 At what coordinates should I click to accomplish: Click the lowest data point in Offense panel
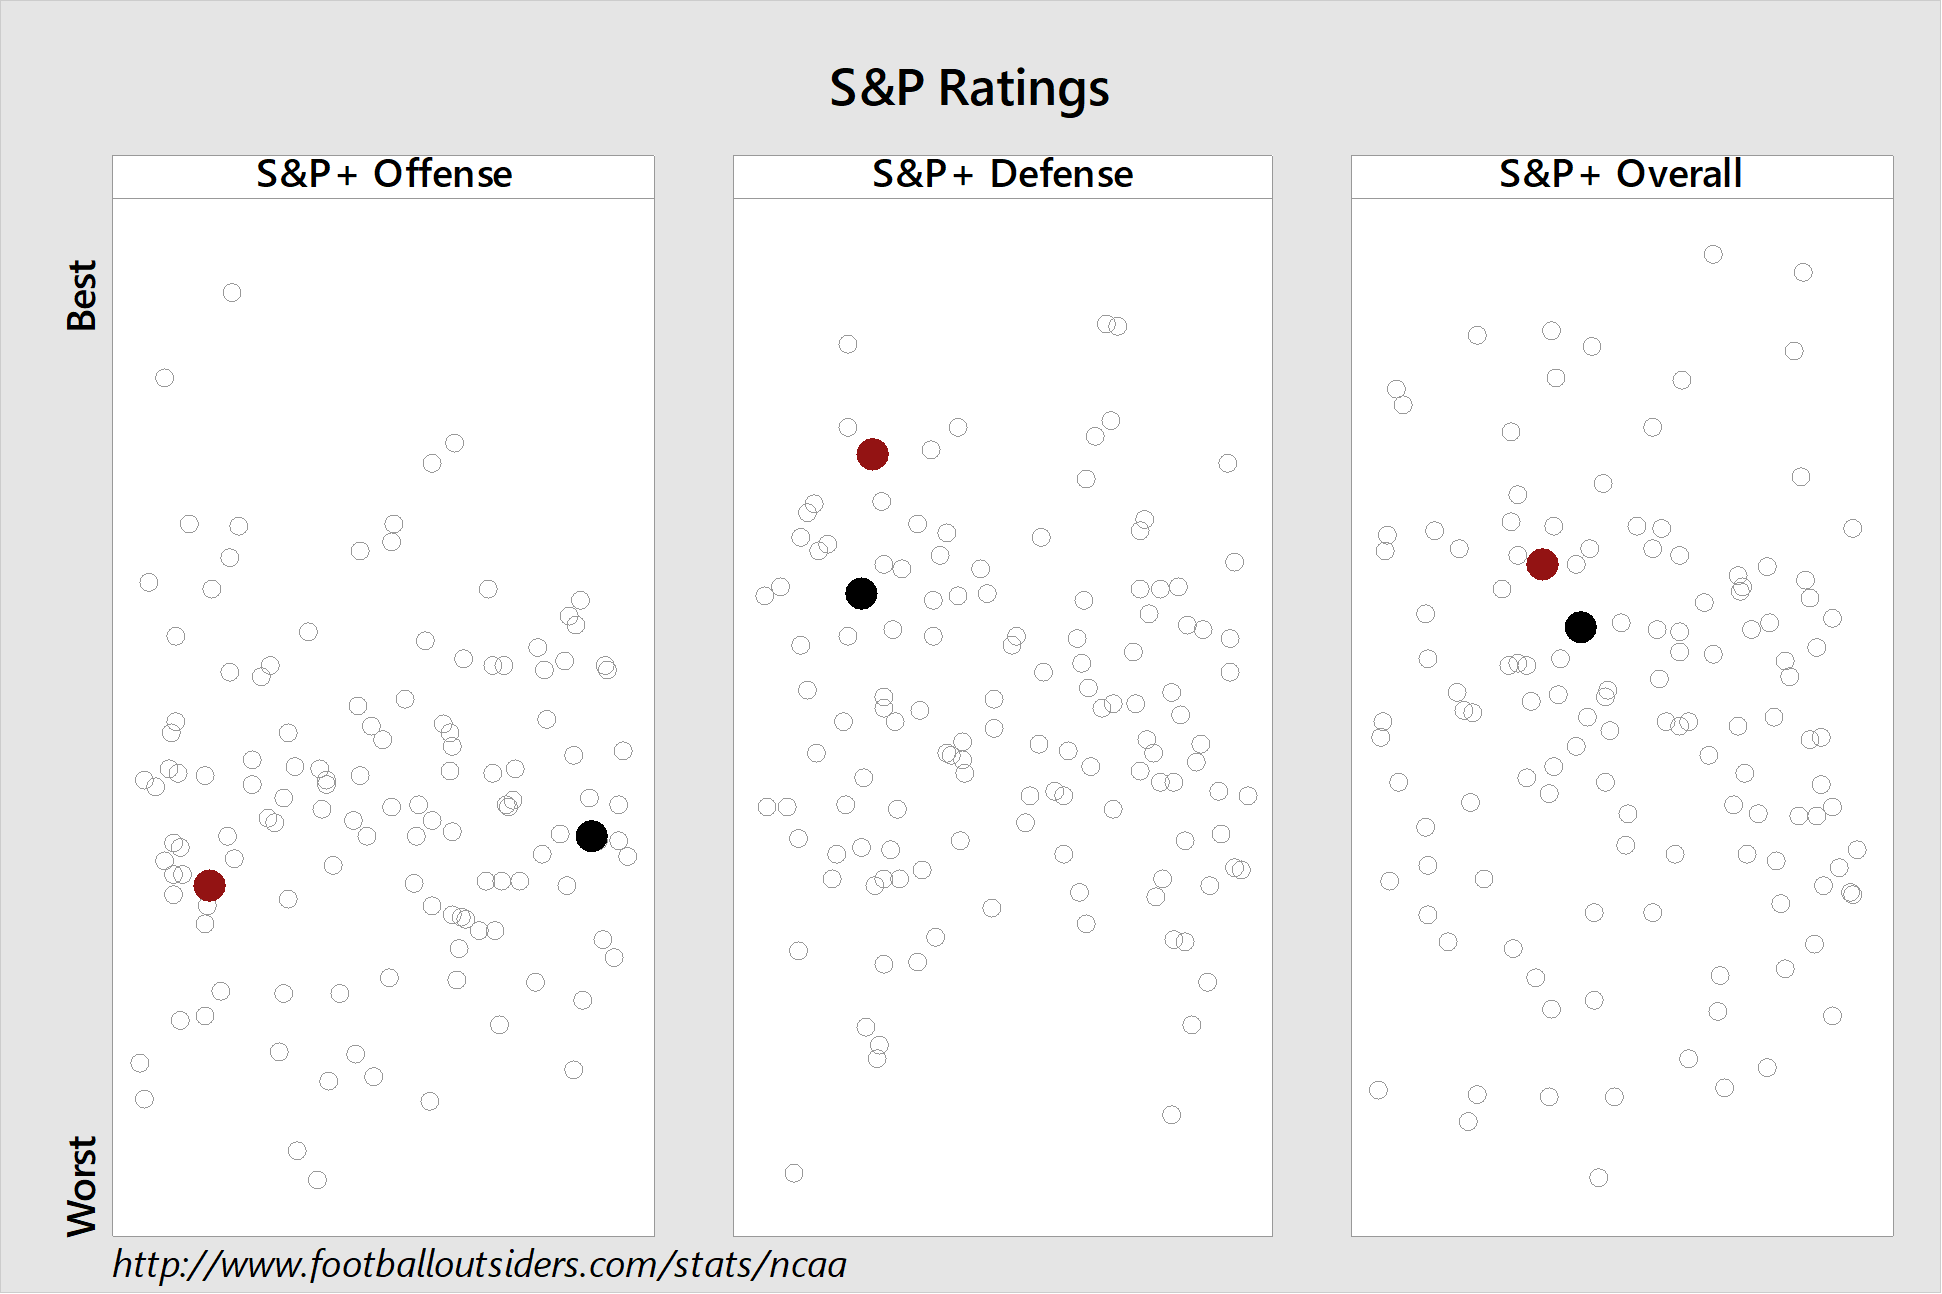click(317, 1180)
